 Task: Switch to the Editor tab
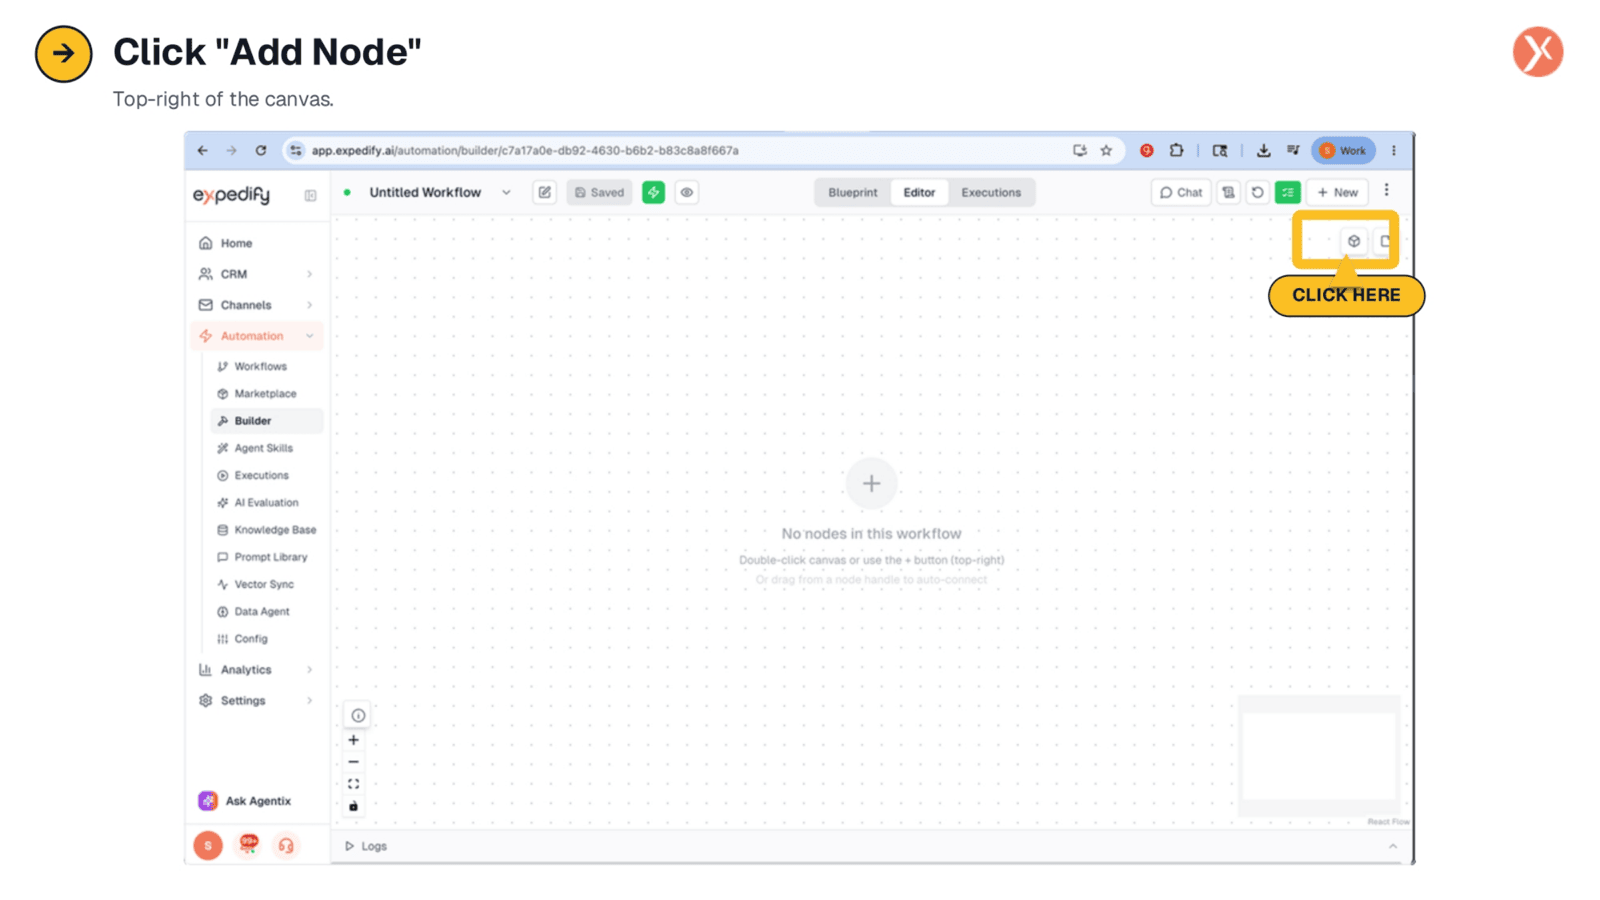pyautogui.click(x=919, y=192)
